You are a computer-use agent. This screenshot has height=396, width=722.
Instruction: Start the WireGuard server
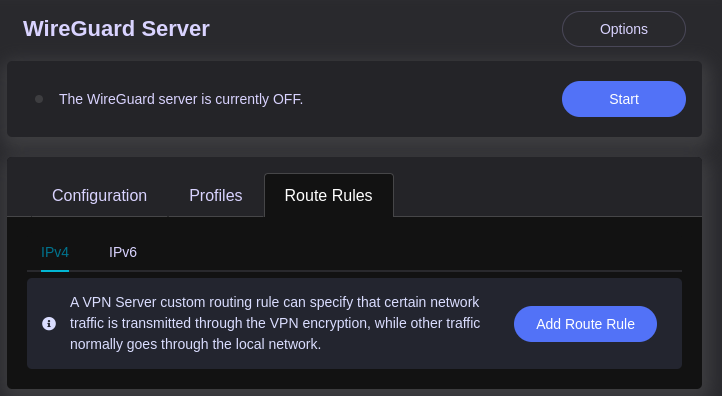623,99
